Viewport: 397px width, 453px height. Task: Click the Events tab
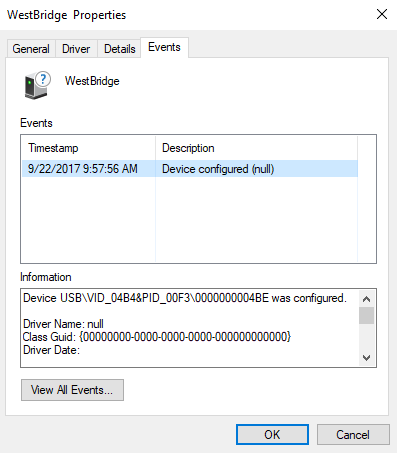tap(164, 47)
